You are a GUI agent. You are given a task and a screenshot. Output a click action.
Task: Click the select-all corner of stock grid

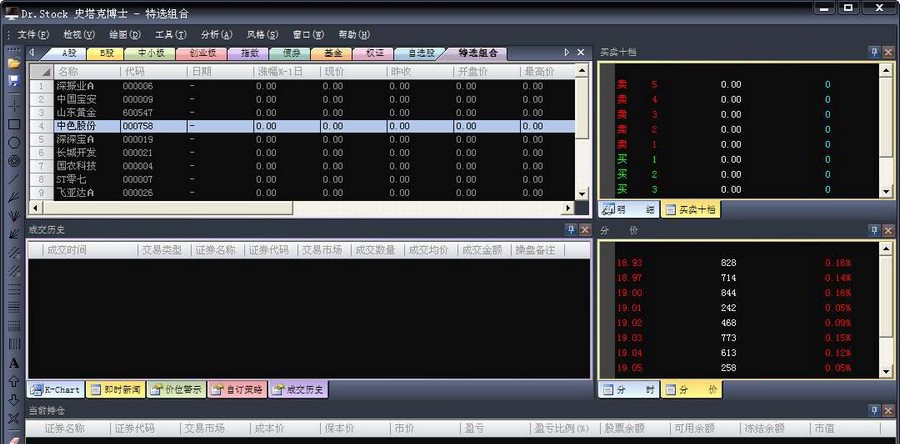click(x=41, y=72)
